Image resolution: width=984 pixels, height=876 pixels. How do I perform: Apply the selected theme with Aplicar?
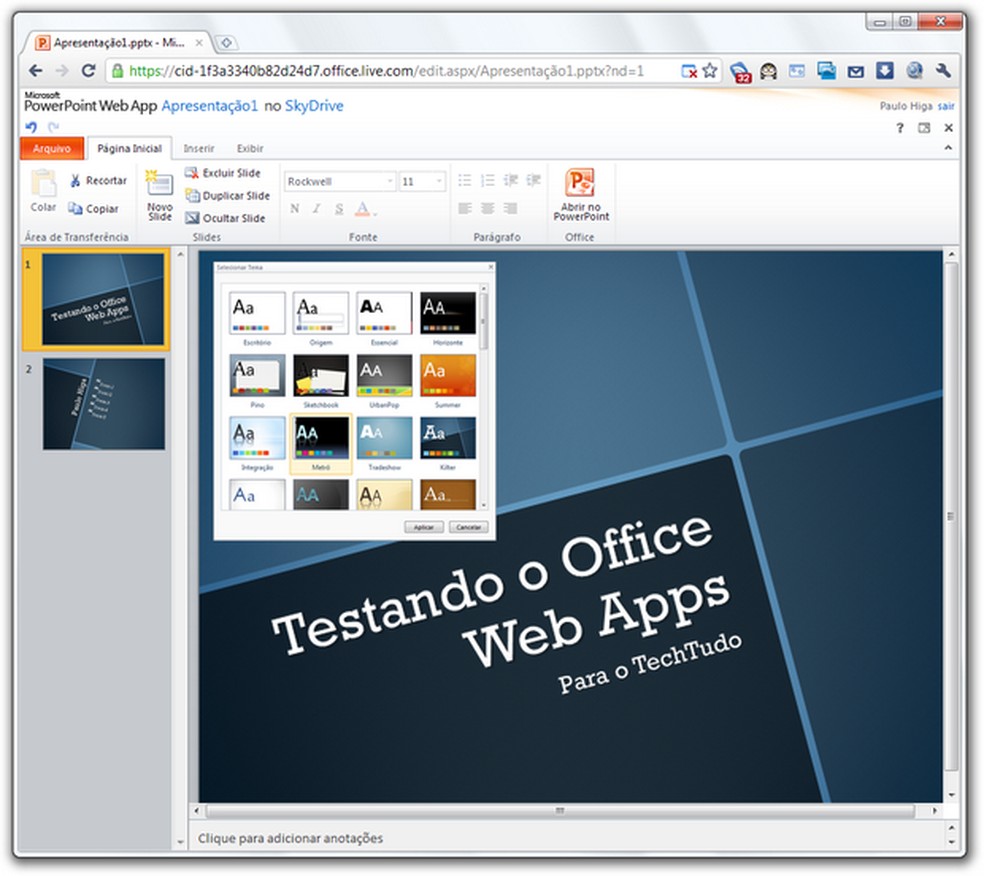click(x=423, y=527)
